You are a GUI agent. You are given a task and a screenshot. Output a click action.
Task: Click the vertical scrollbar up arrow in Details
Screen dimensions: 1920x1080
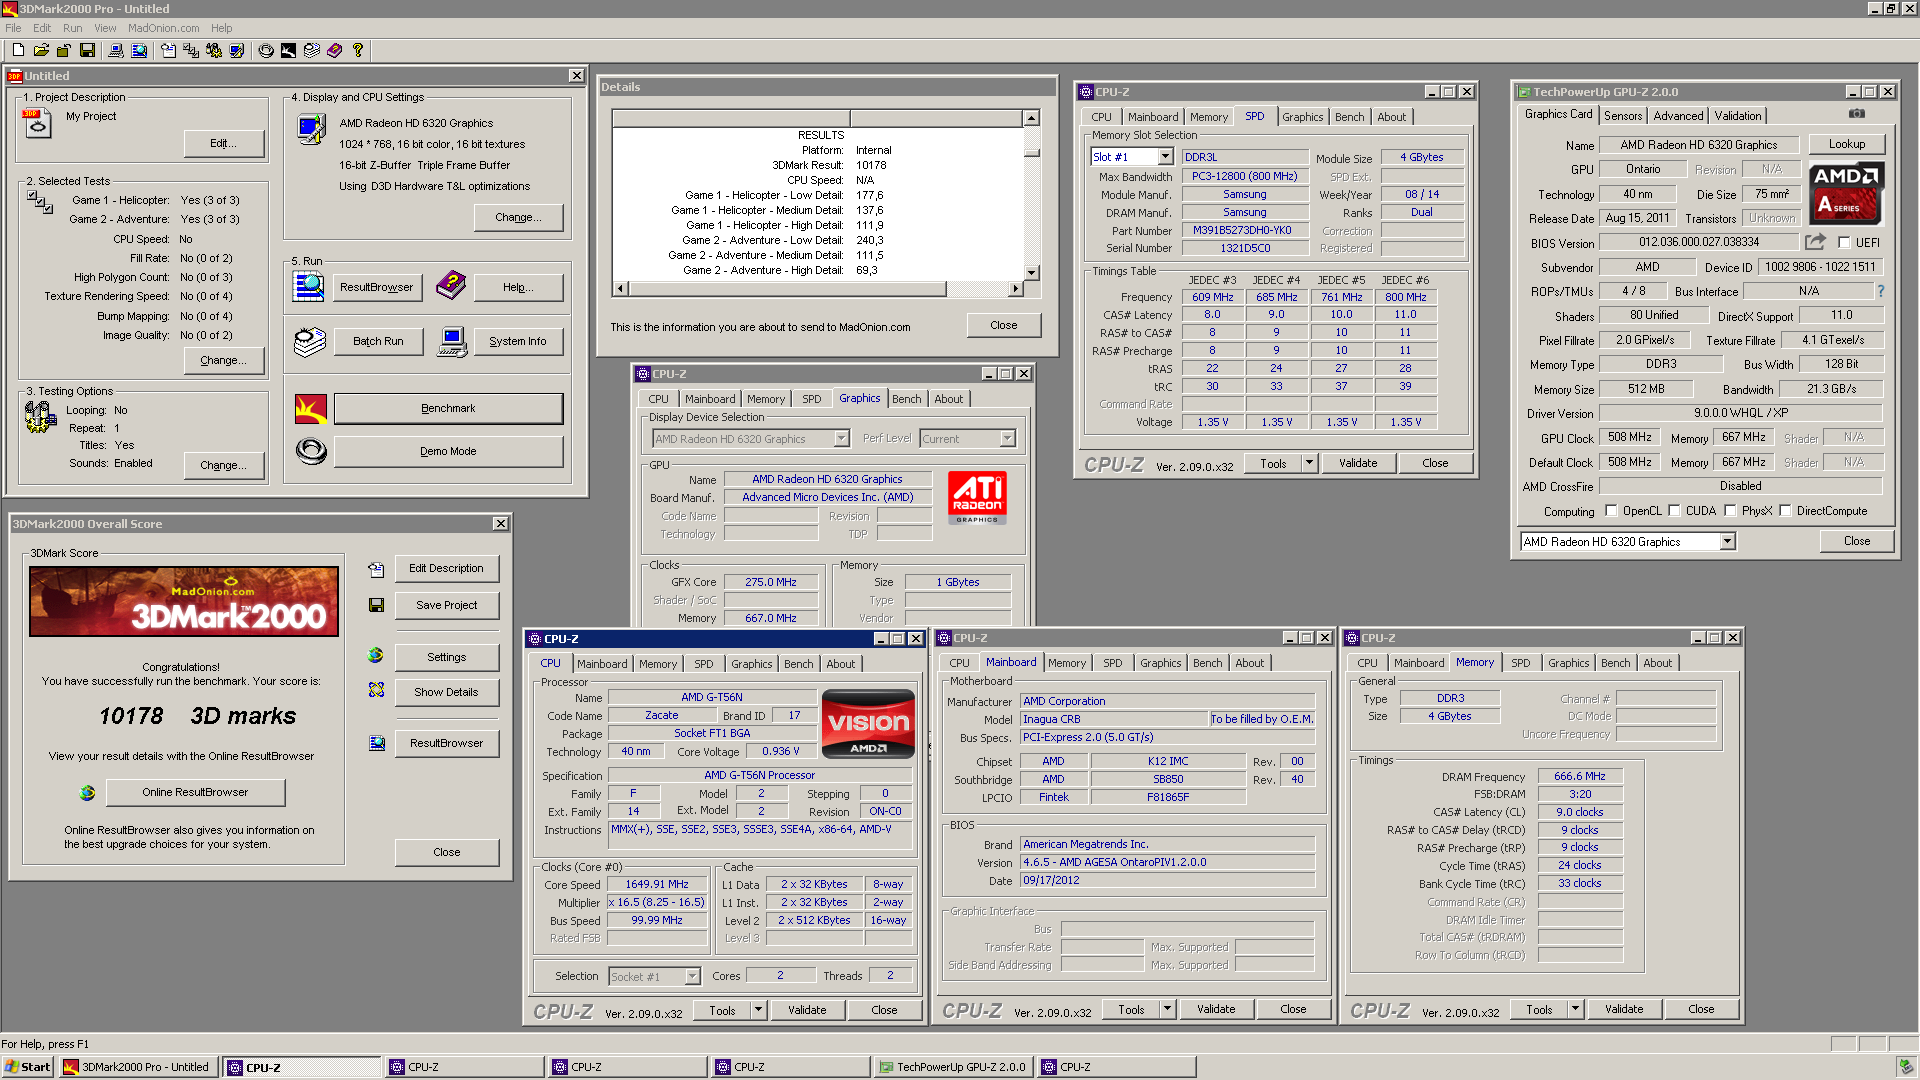click(1032, 118)
